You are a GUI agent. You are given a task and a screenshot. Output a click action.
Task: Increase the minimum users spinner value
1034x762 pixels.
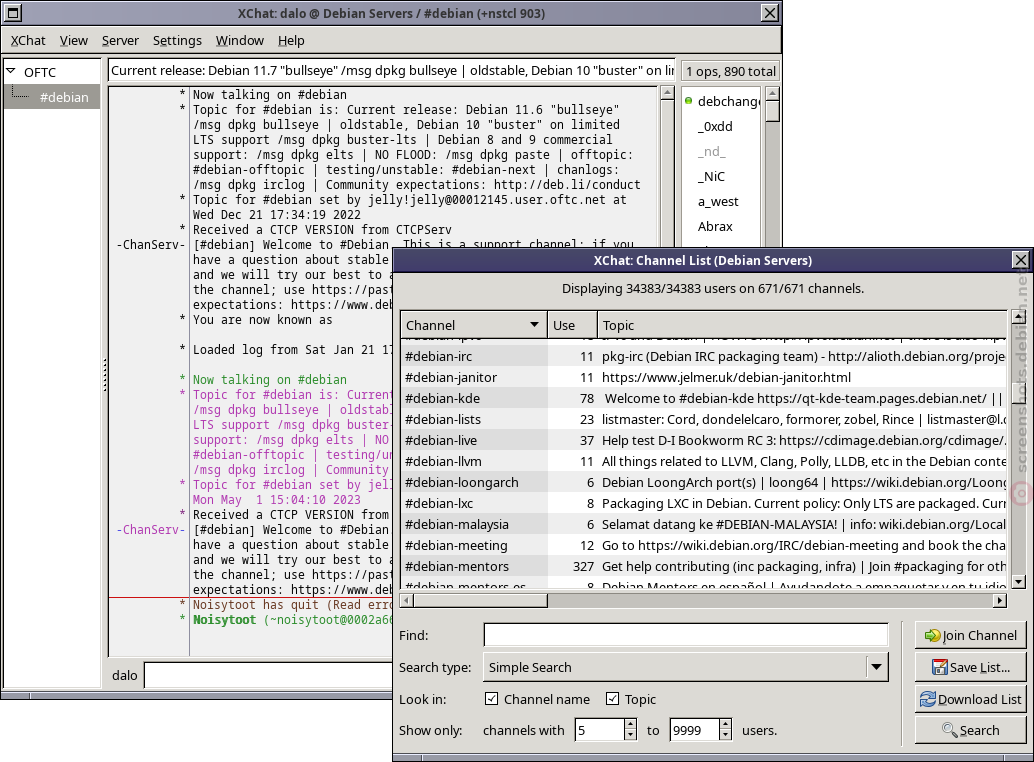630,724
